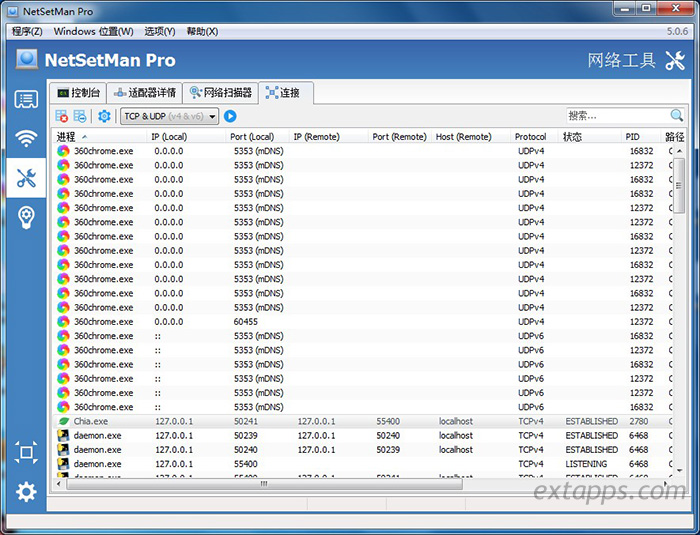The width and height of the screenshot is (700, 535).
Task: Sort by IP (Remote) column header
Action: tap(329, 137)
